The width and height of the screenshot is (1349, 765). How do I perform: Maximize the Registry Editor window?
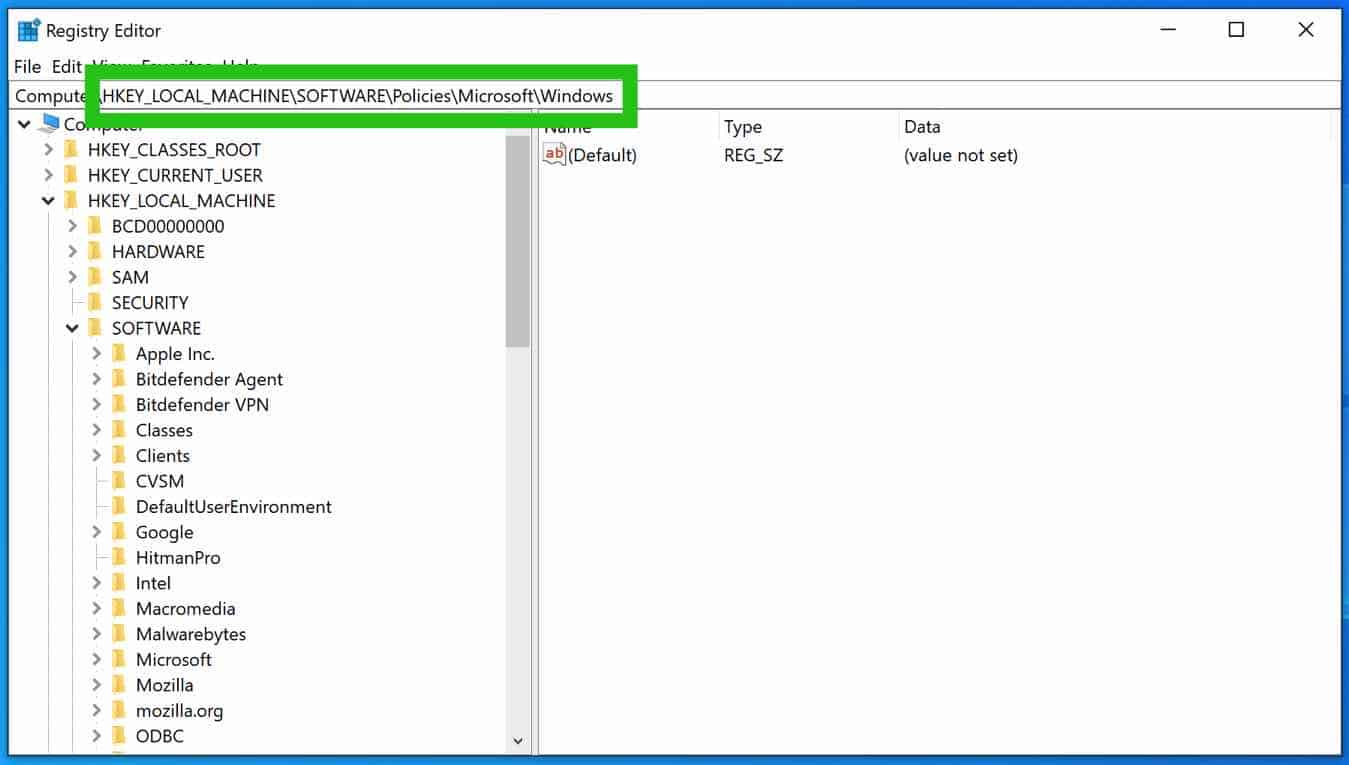1236,30
